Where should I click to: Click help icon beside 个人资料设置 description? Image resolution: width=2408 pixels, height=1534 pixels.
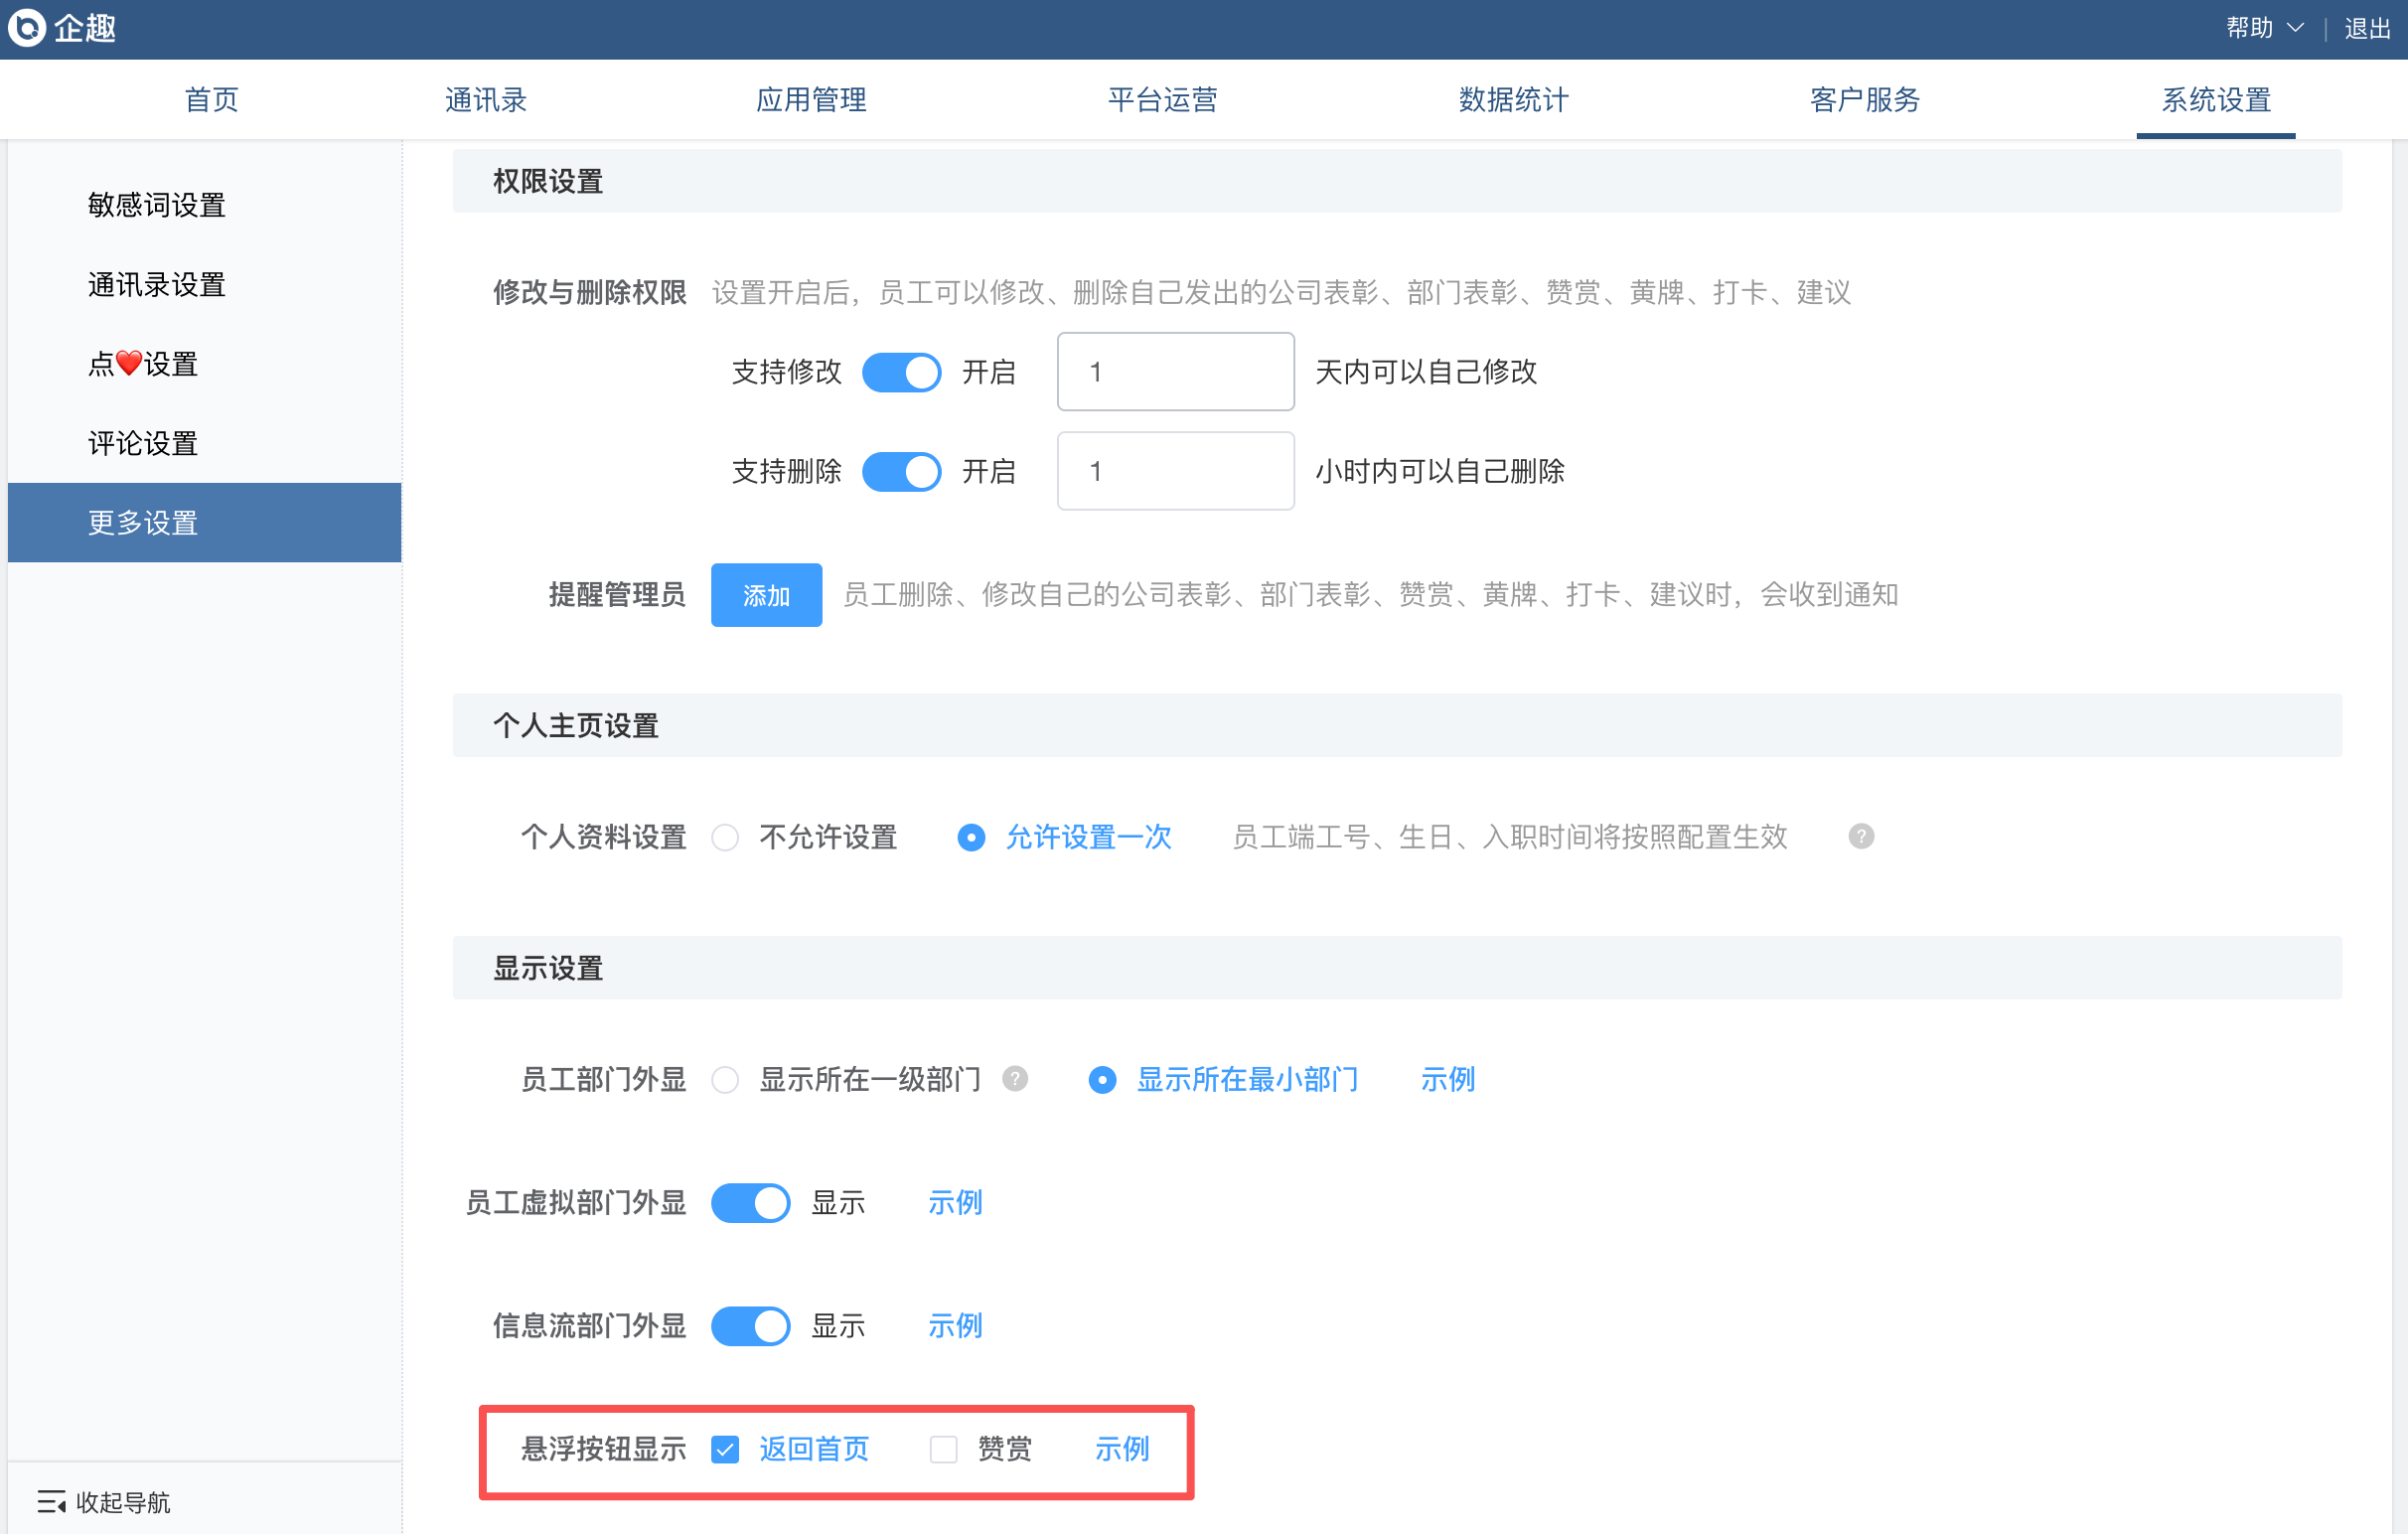[x=1860, y=836]
